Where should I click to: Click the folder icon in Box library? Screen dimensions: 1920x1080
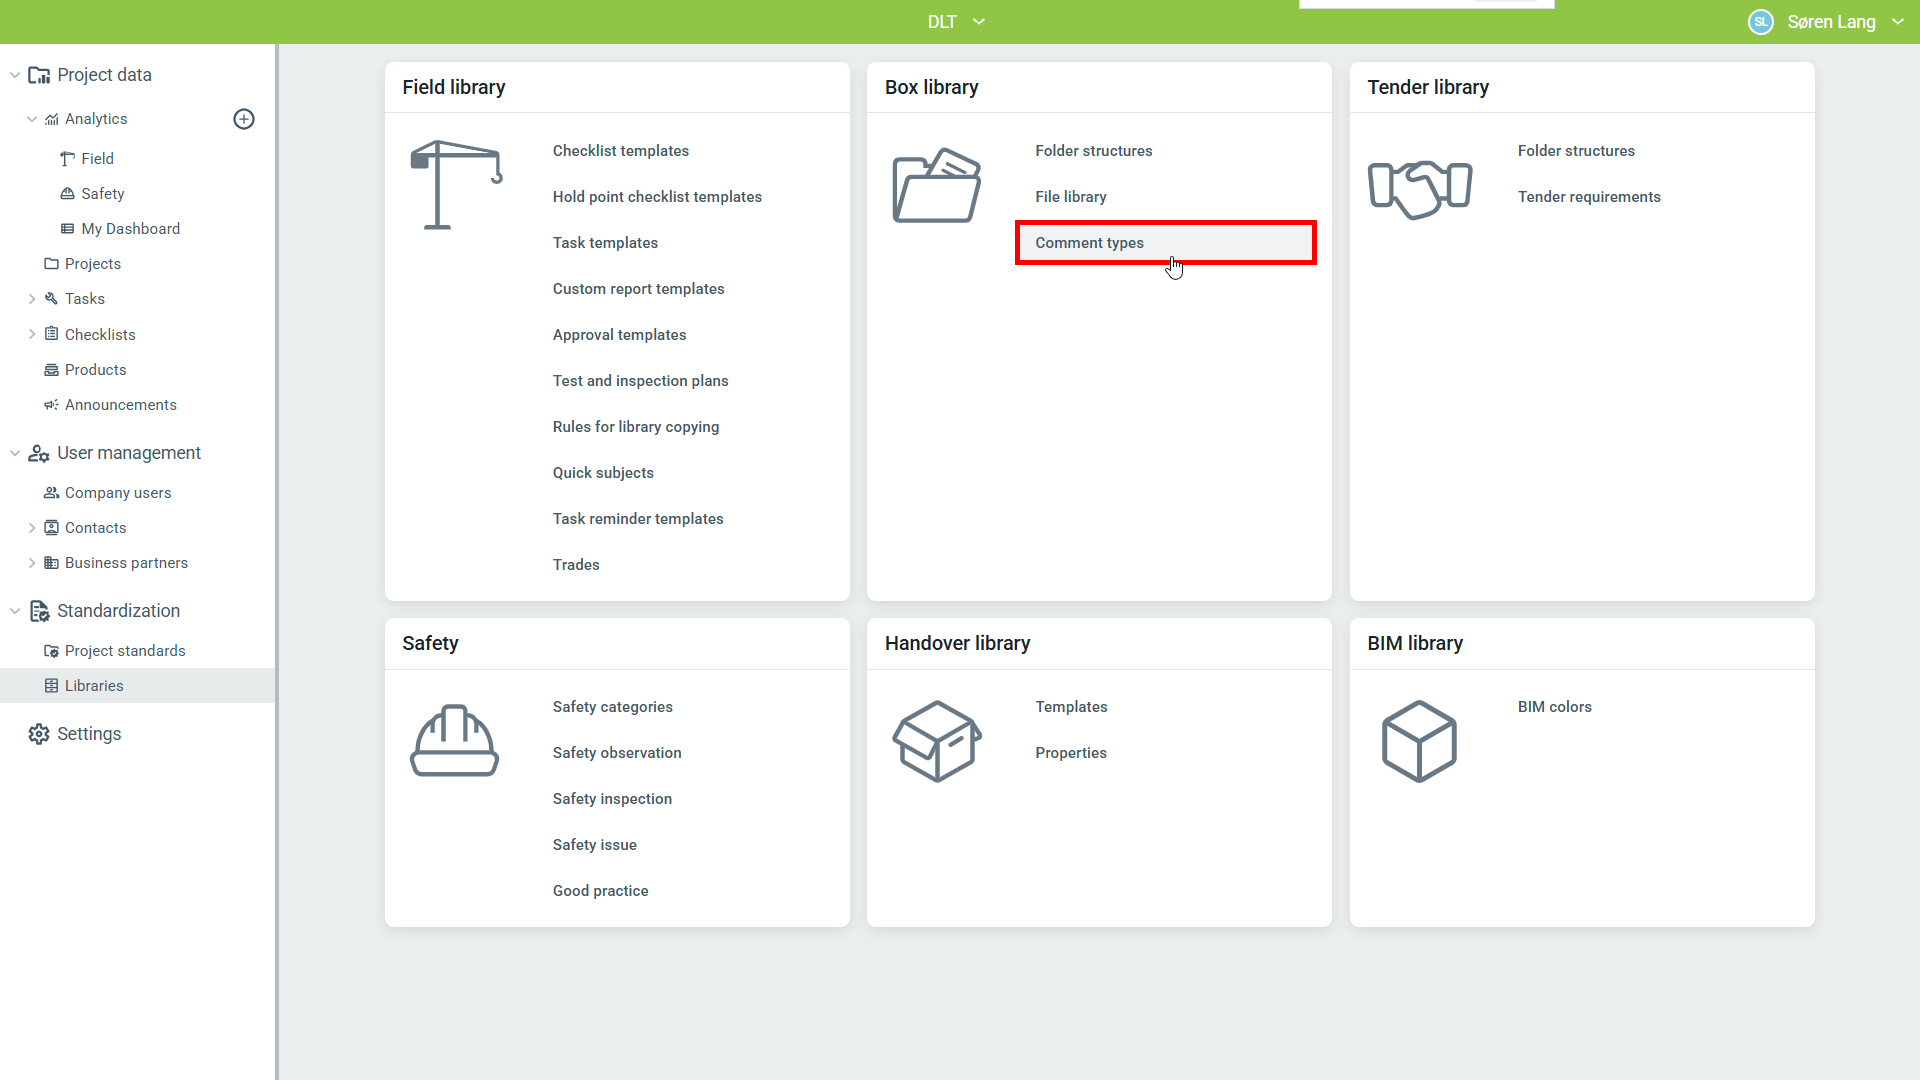tap(937, 186)
